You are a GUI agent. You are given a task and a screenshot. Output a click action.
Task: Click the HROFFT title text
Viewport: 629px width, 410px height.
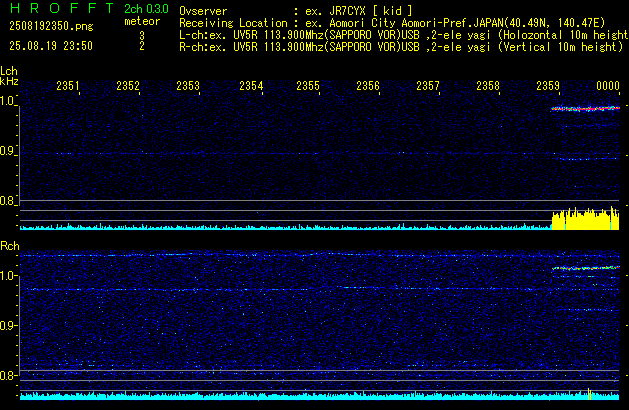tap(61, 8)
